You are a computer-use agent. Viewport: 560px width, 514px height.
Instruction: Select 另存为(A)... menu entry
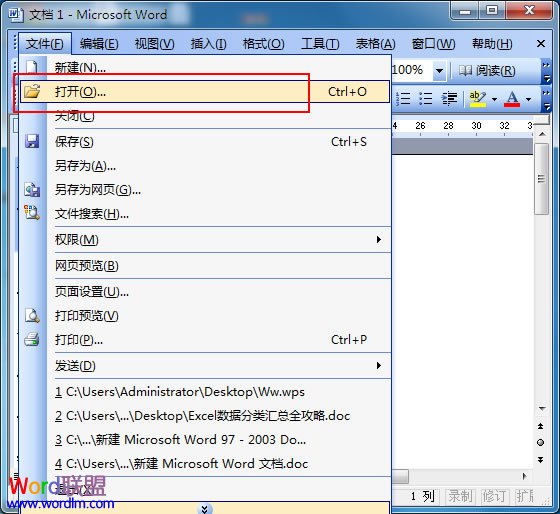205,166
